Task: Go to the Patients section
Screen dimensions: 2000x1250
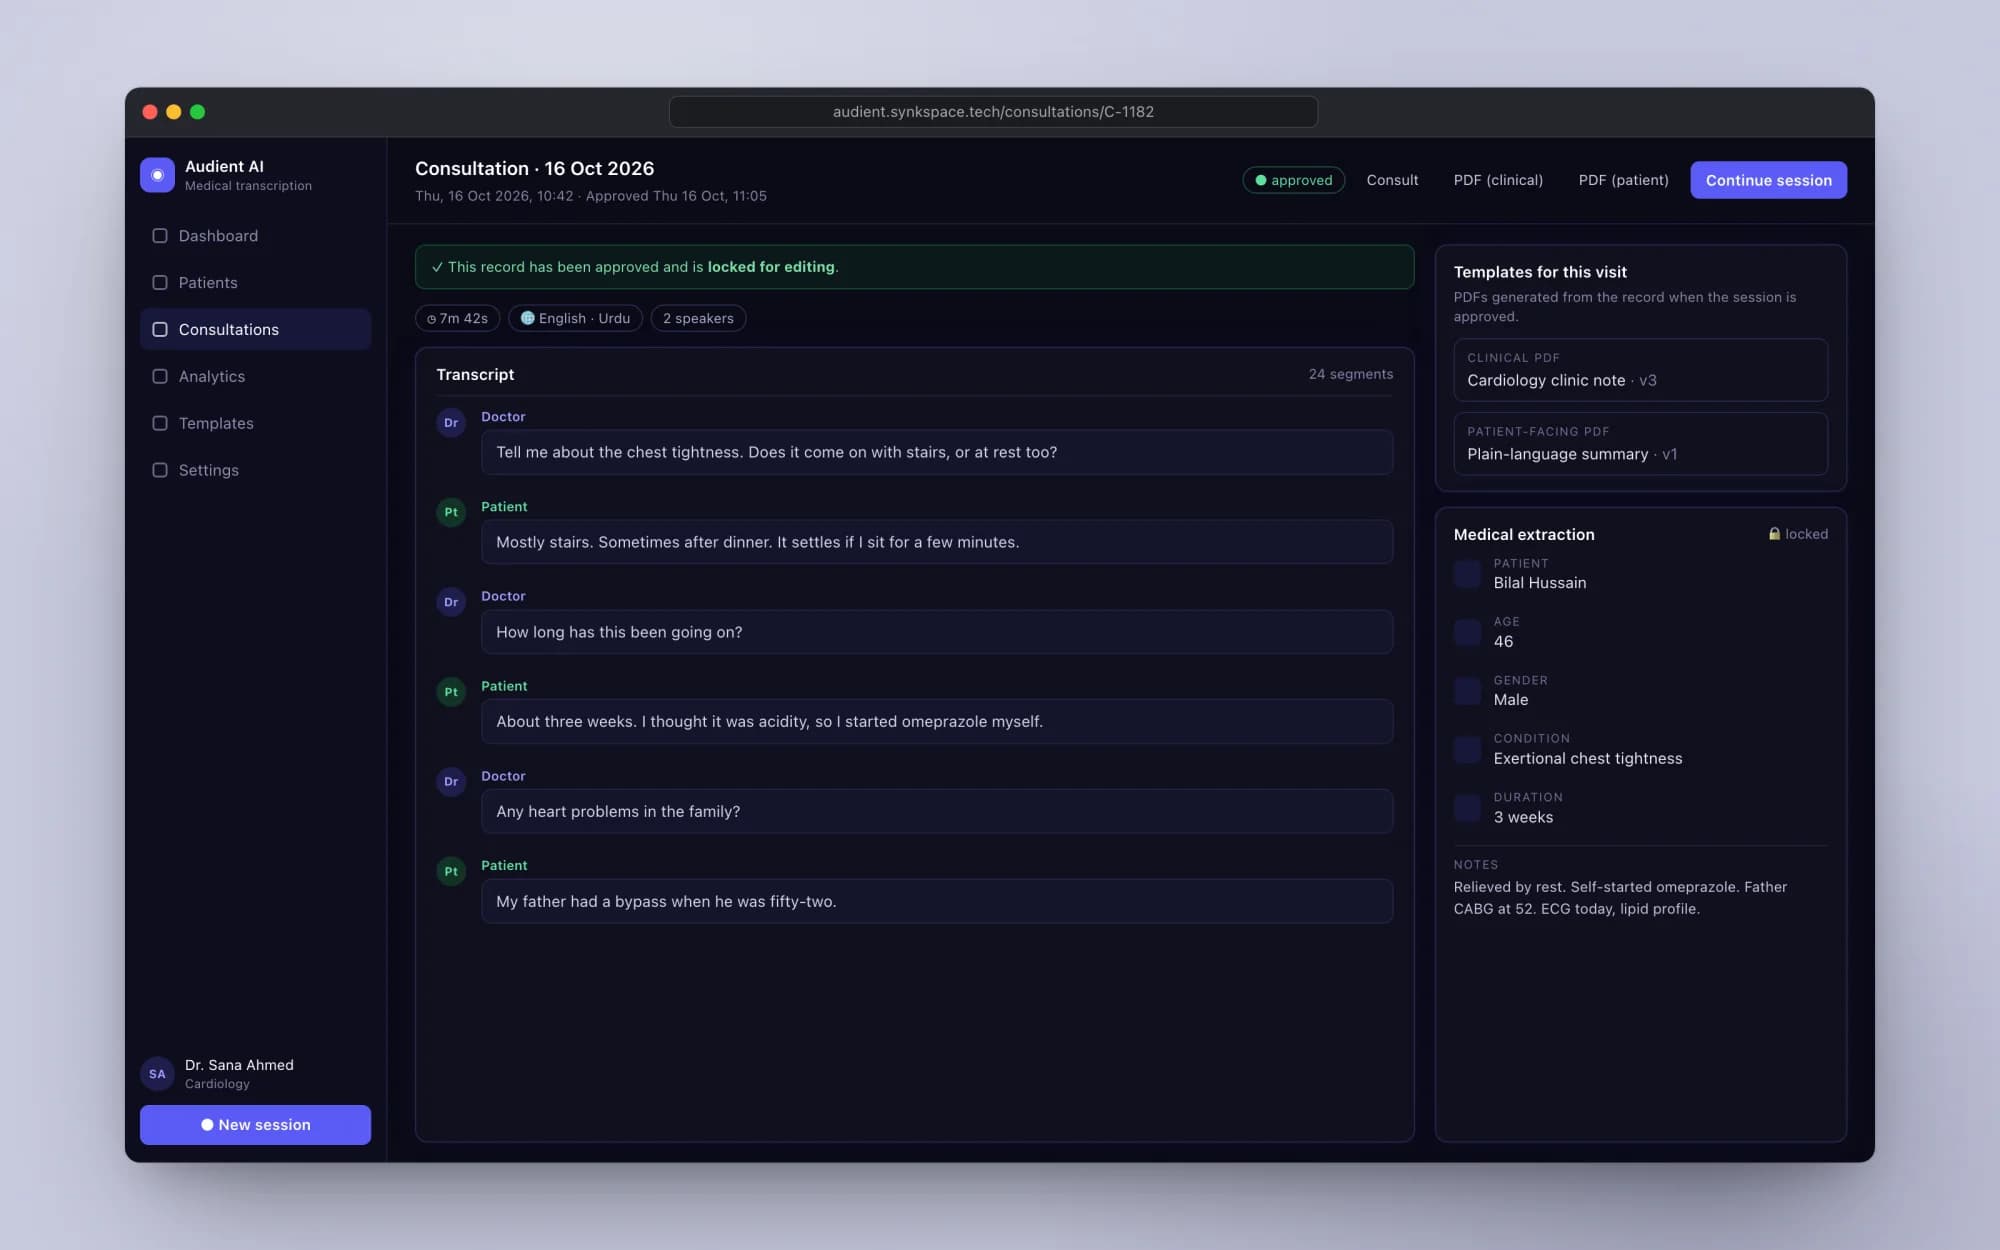Action: click(x=255, y=283)
